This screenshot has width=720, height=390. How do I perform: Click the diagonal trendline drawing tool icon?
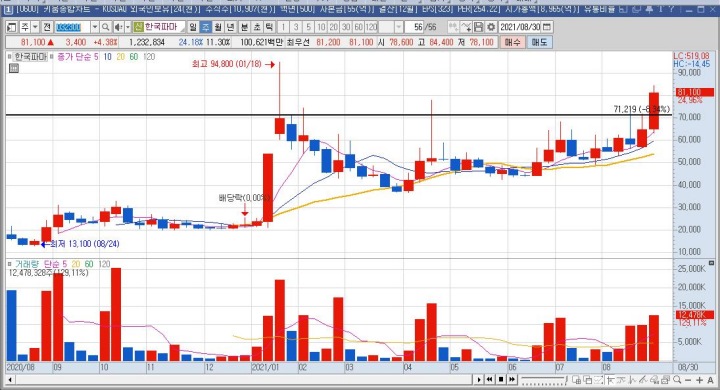click(643, 379)
